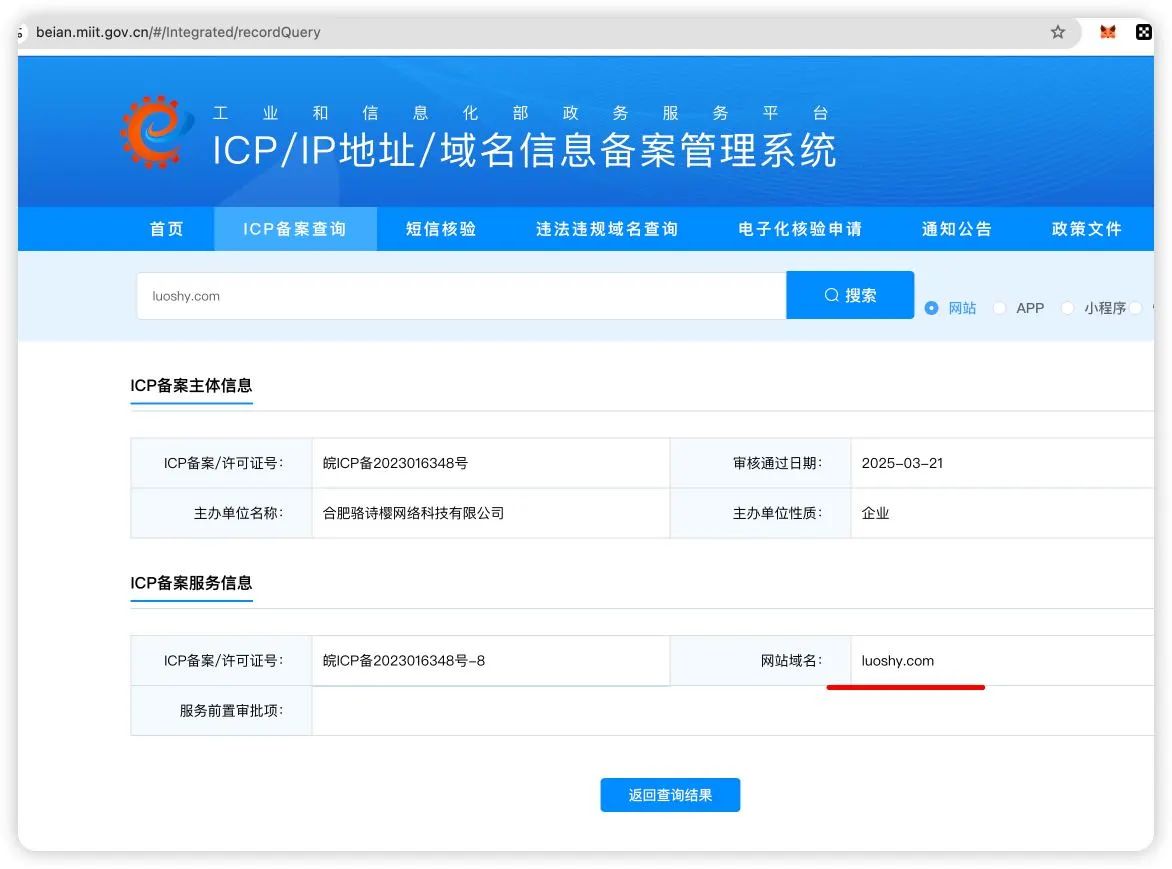This screenshot has height=869, width=1172.
Task: Click the 返回查询结果 button
Action: click(670, 795)
